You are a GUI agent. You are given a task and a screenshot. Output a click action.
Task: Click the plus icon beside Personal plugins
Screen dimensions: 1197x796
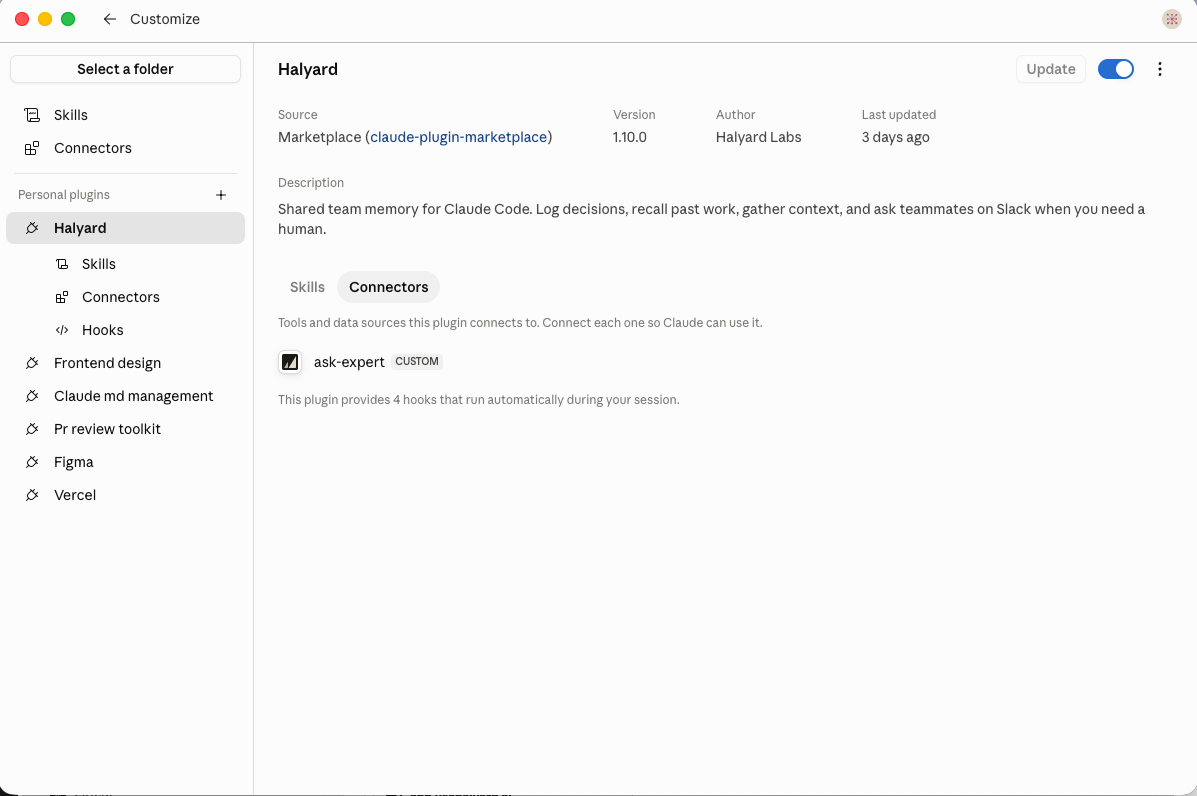pos(221,195)
